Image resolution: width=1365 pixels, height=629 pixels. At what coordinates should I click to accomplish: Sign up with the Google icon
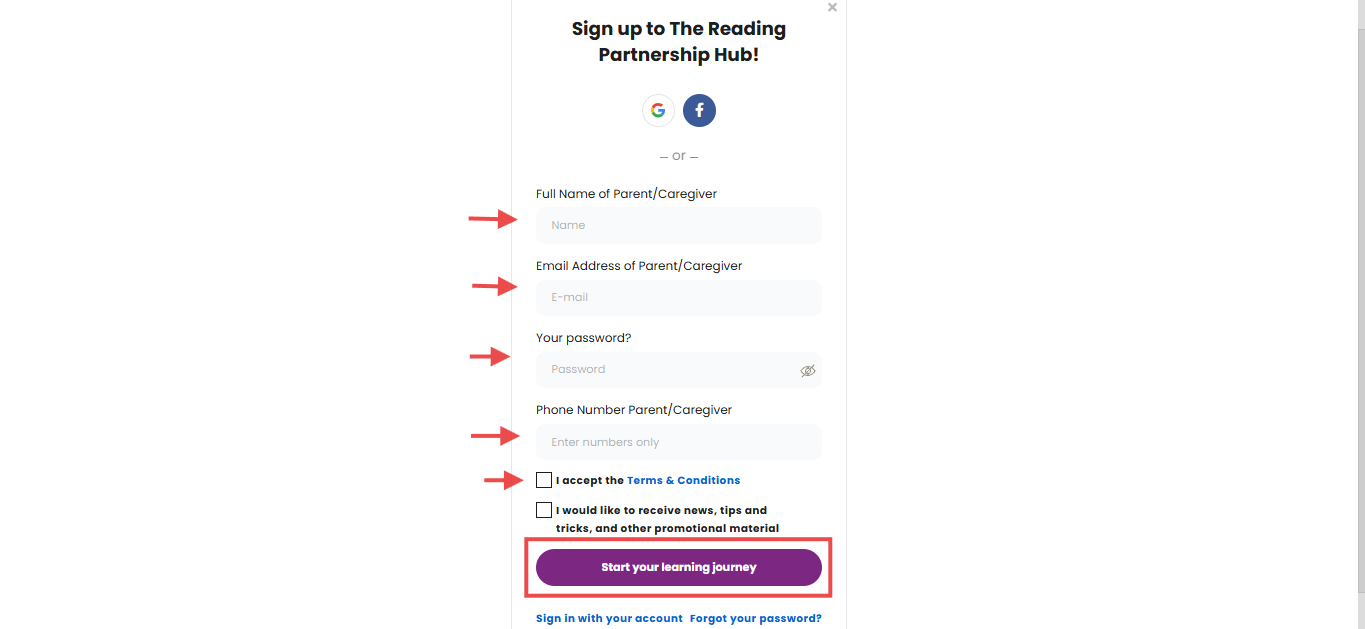click(658, 110)
